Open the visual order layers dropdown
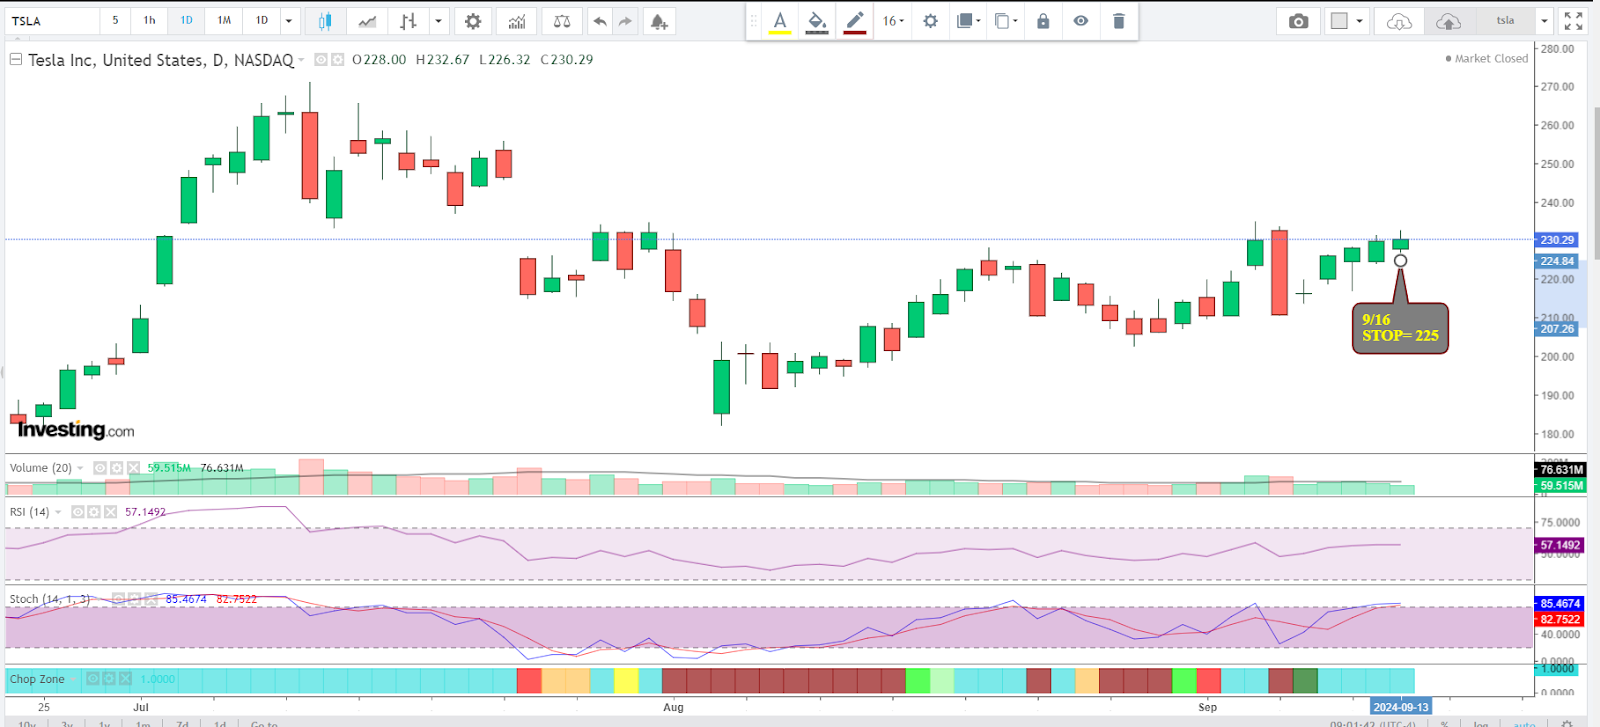This screenshot has height=727, width=1600. pyautogui.click(x=967, y=21)
